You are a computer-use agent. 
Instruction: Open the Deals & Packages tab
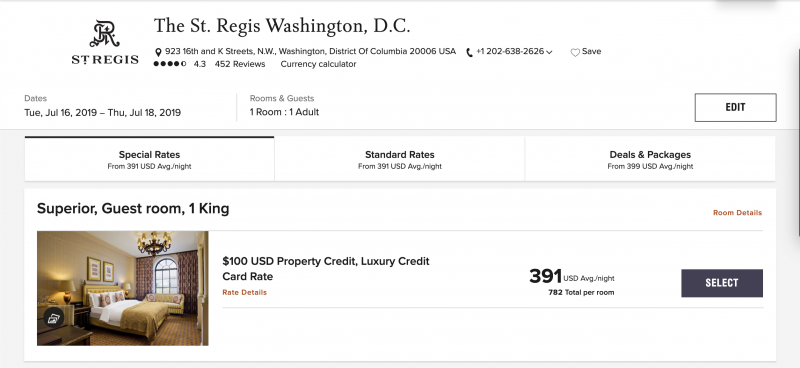[x=650, y=159]
